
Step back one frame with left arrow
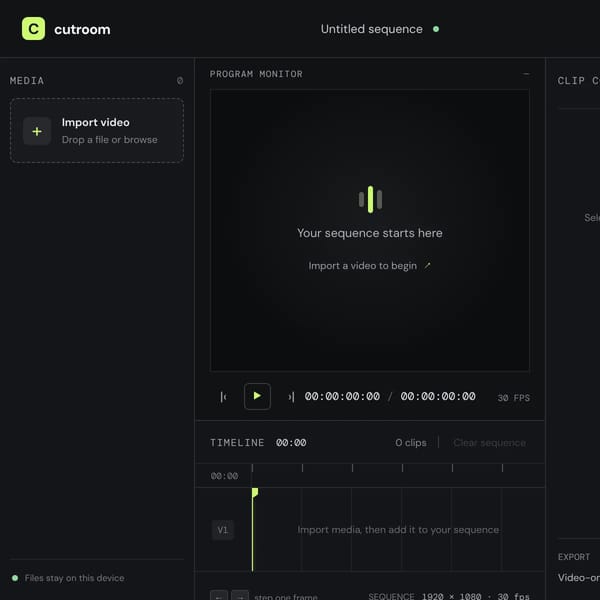click(219, 596)
